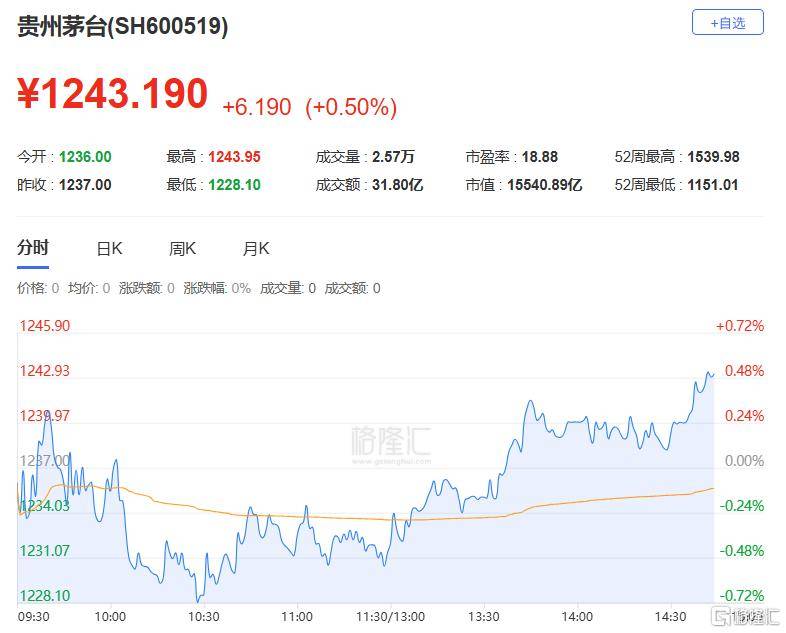Click the 1245.90 price axis label
Image resolution: width=786 pixels, height=633 pixels.
coord(45,326)
